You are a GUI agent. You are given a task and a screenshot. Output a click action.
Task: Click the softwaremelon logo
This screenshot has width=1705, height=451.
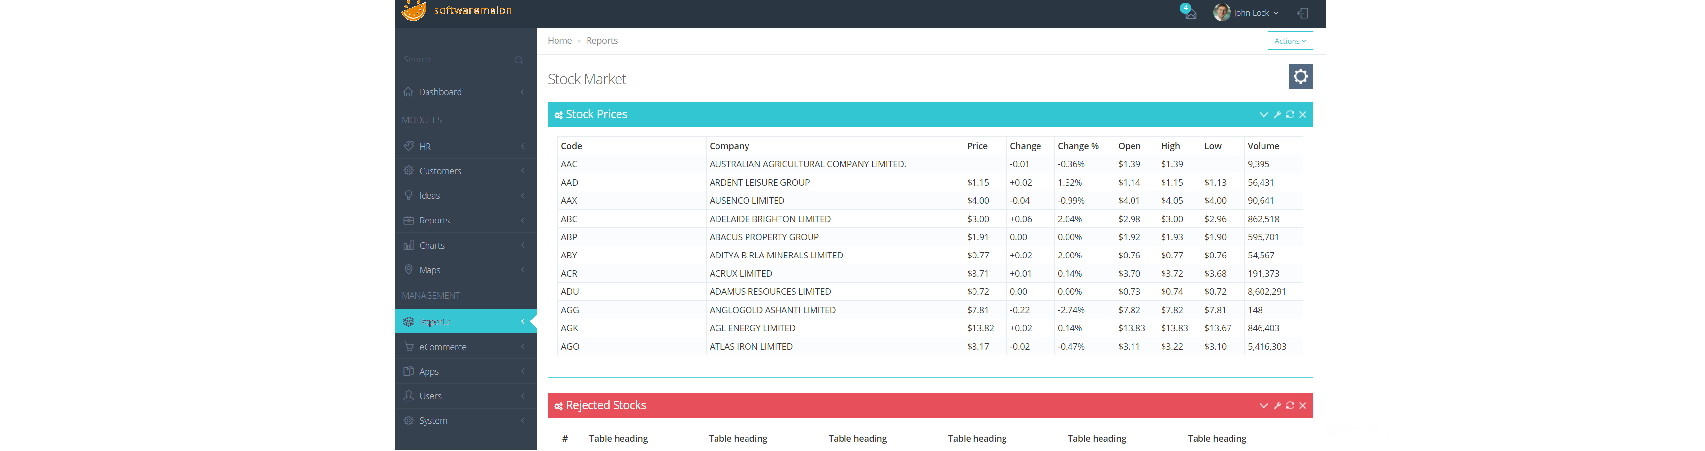(457, 11)
